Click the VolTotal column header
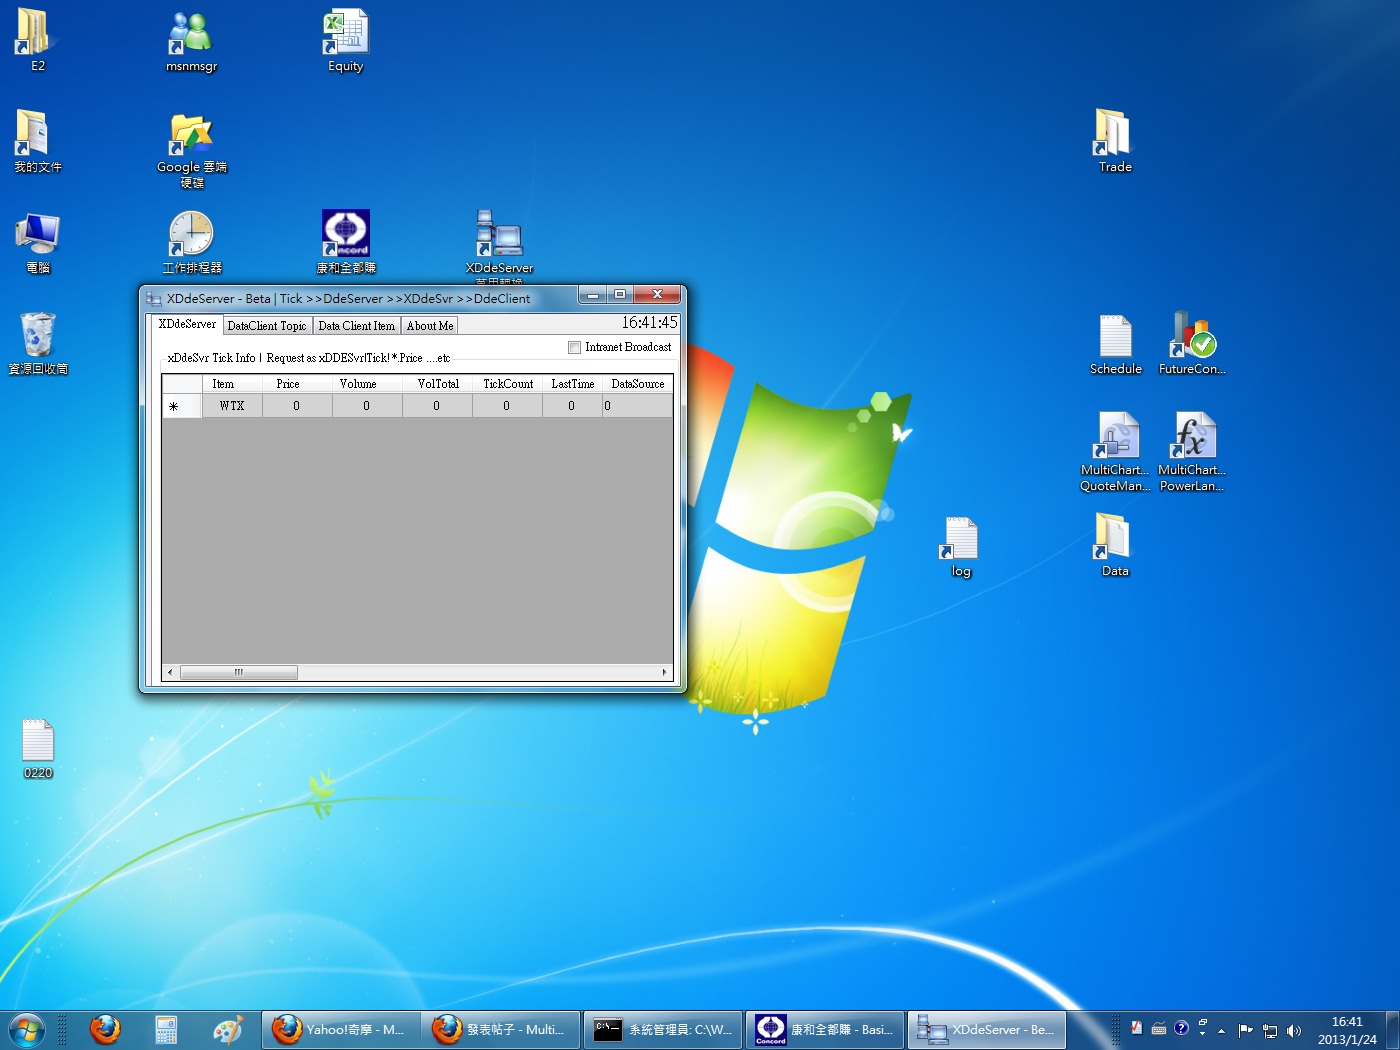Image resolution: width=1400 pixels, height=1050 pixels. tap(438, 384)
